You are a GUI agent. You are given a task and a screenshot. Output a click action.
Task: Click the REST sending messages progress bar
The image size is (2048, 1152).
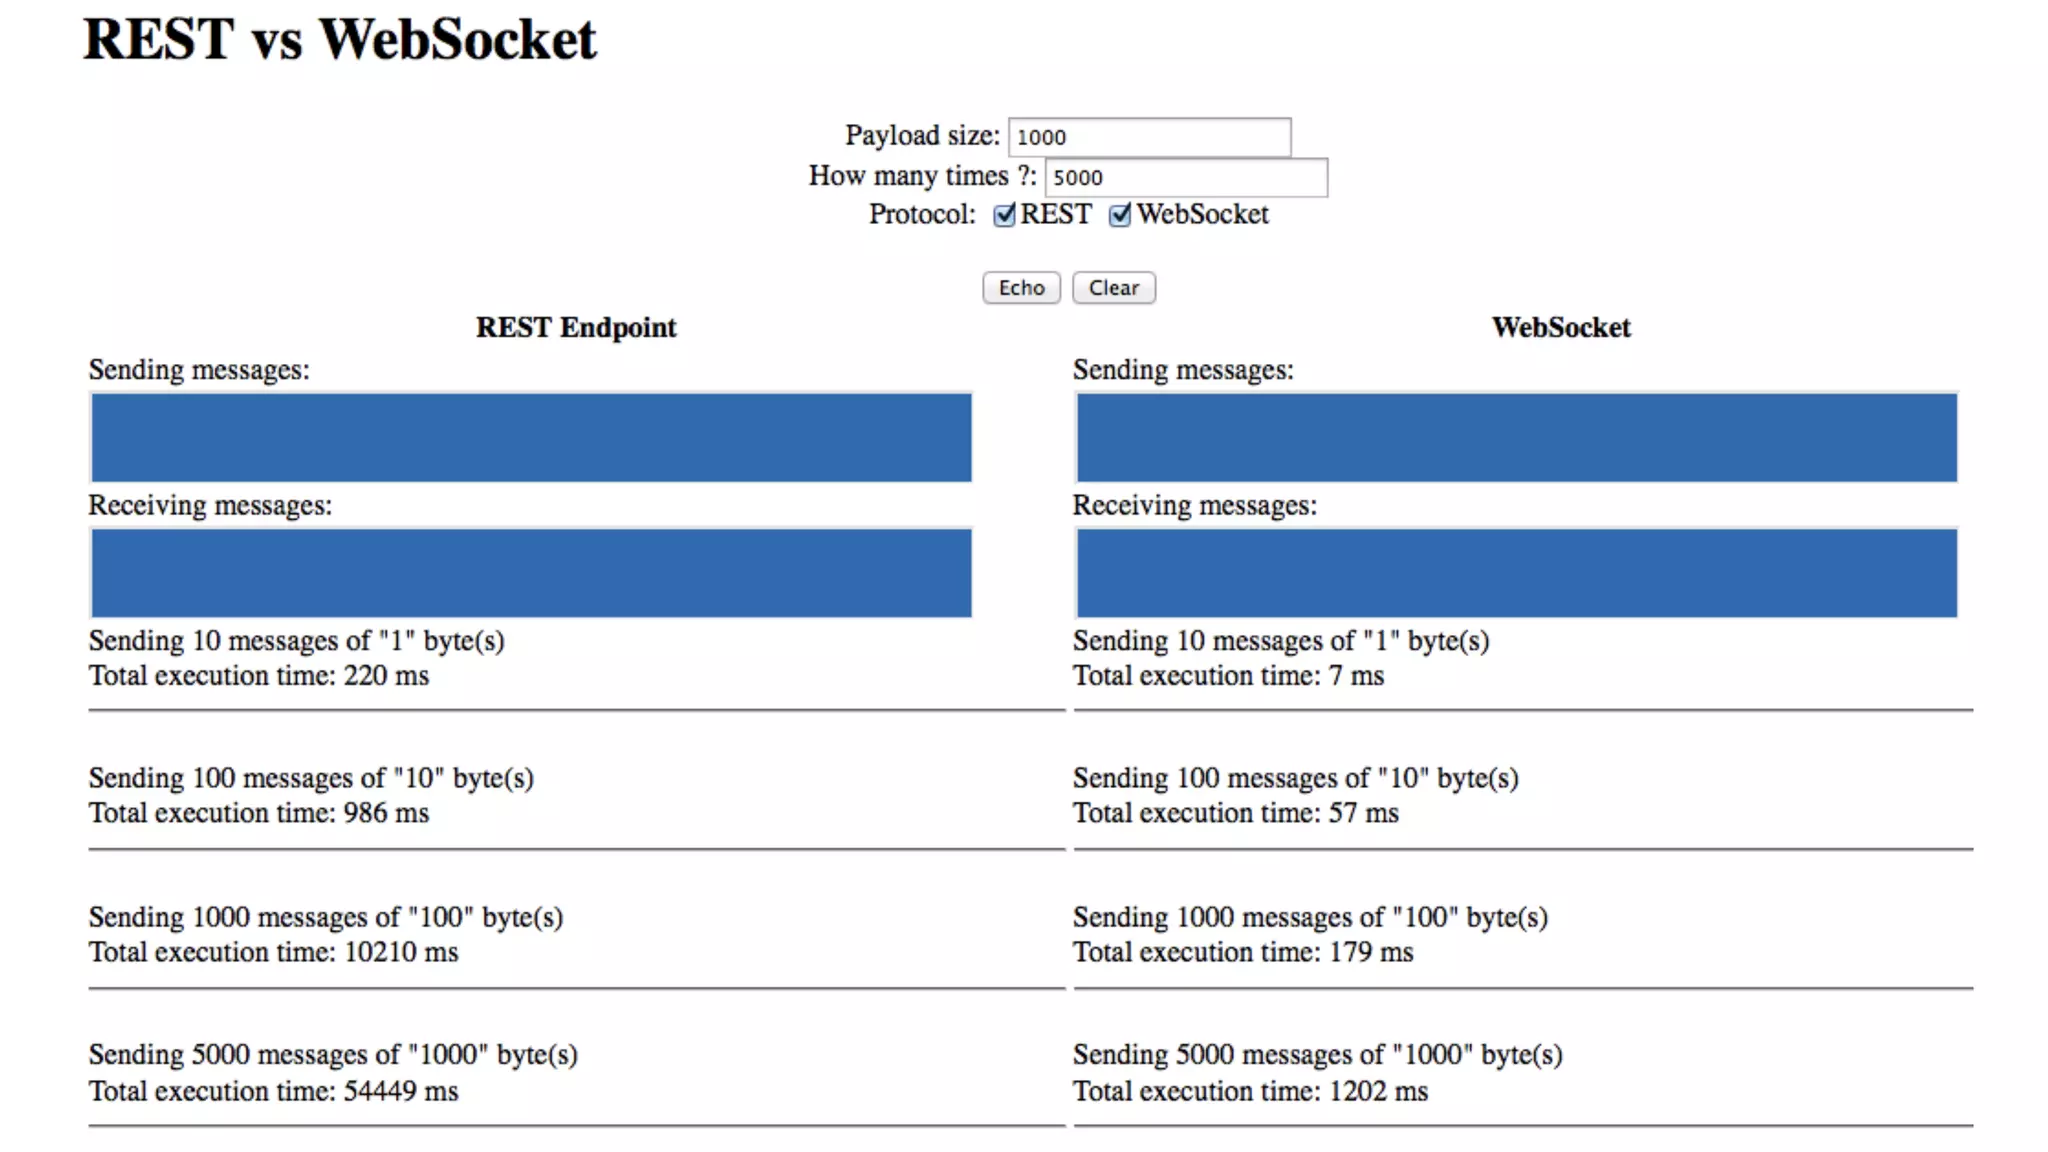click(x=531, y=437)
